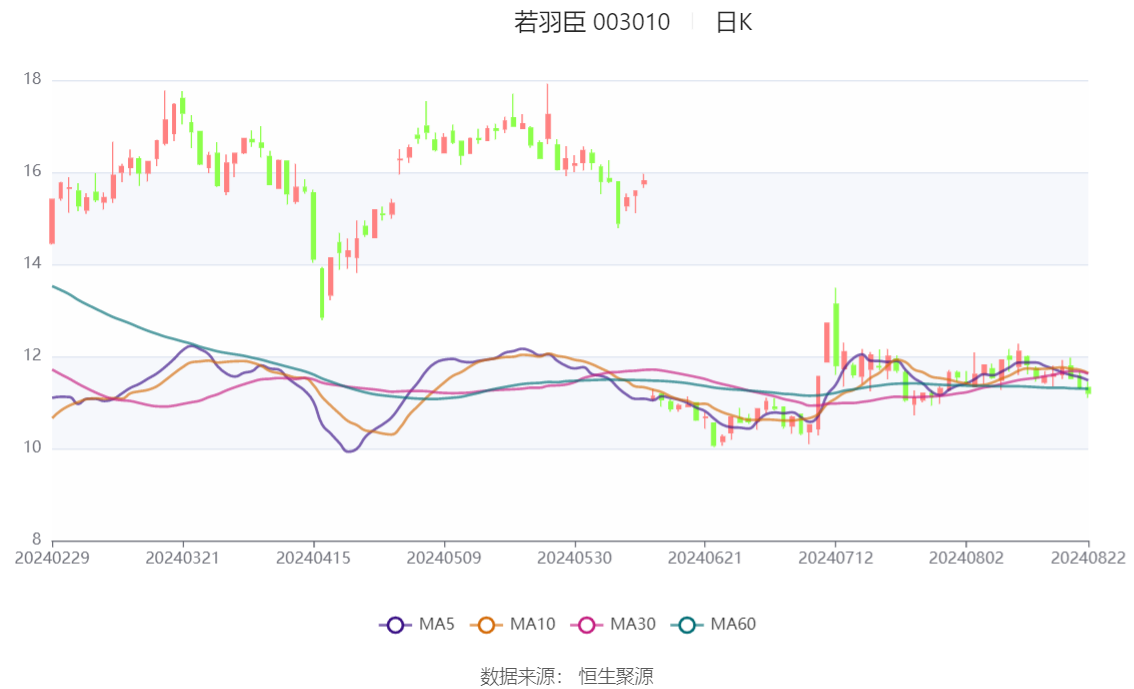Toggle the MA60 teal legend circle icon
This screenshot has width=1134, height=689.
(x=687, y=625)
